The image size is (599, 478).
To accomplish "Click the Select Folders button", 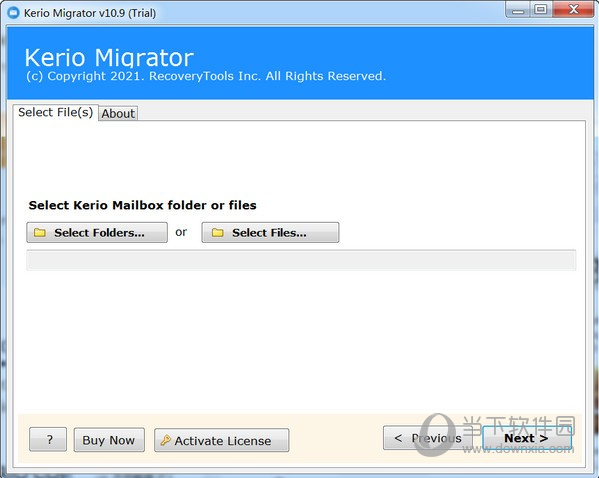I will (97, 232).
